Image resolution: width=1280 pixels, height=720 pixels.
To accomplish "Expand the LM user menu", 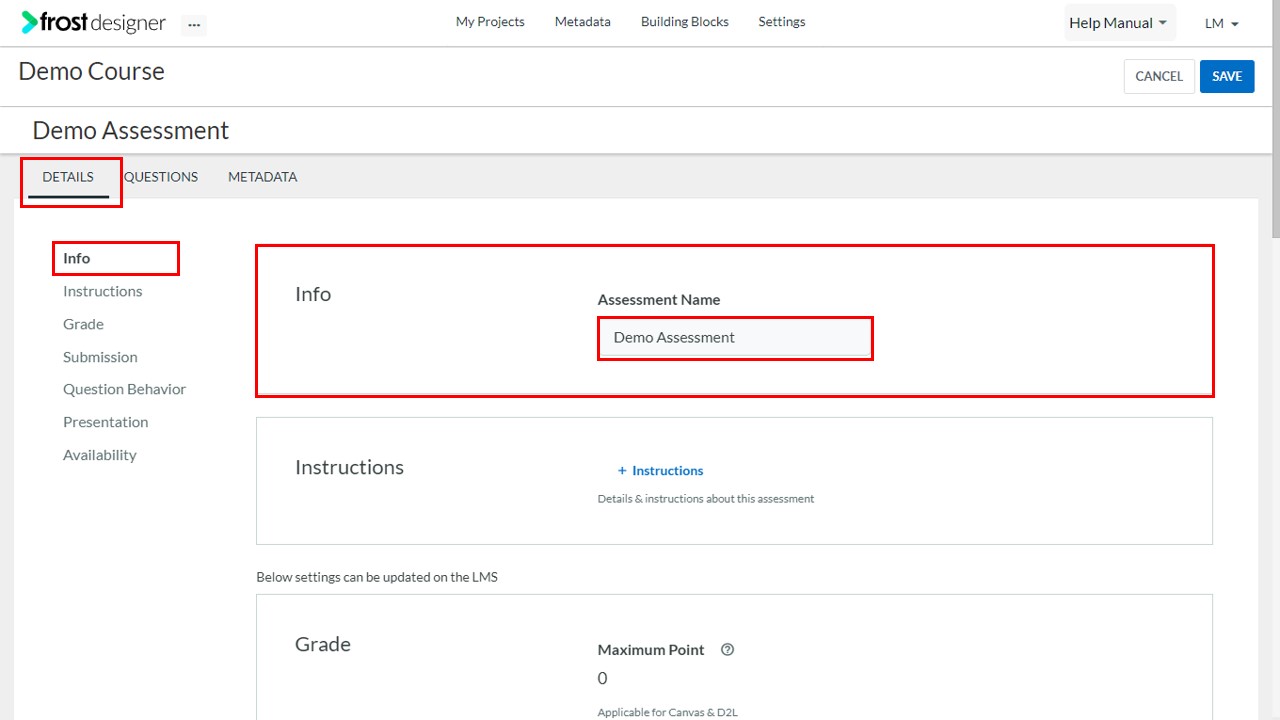I will point(1222,23).
